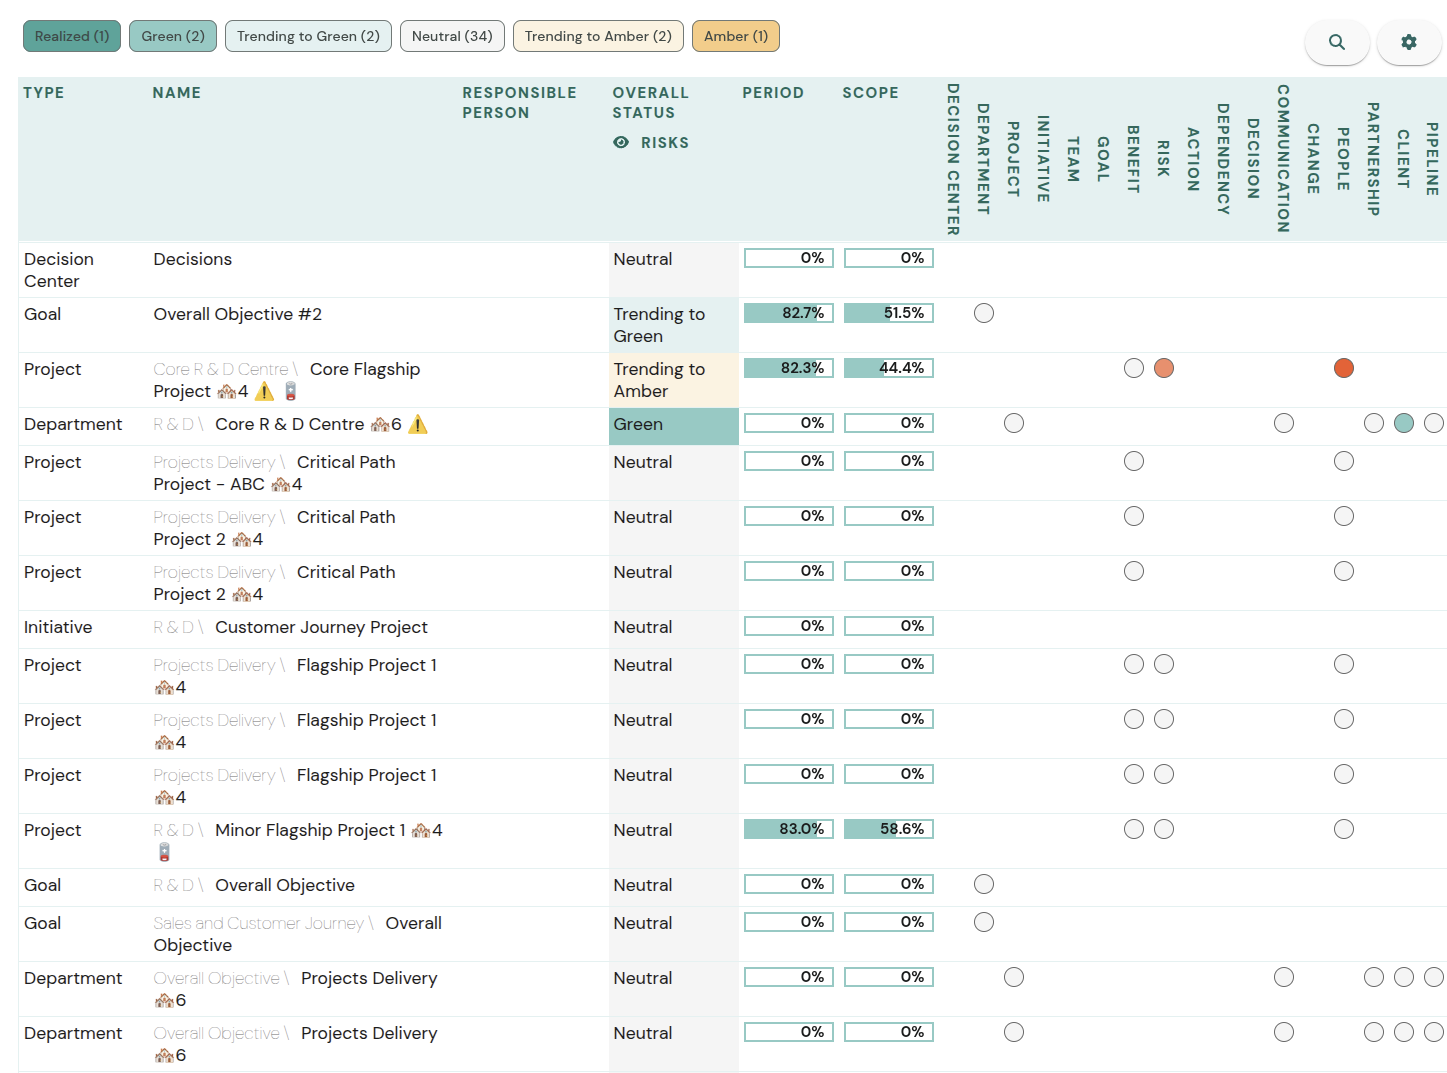Sort by the OVERALL STATUS column header
This screenshot has width=1447, height=1073.
coord(650,103)
